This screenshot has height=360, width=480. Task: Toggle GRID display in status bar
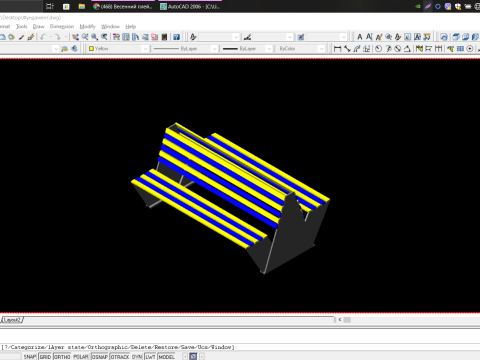(x=45, y=357)
